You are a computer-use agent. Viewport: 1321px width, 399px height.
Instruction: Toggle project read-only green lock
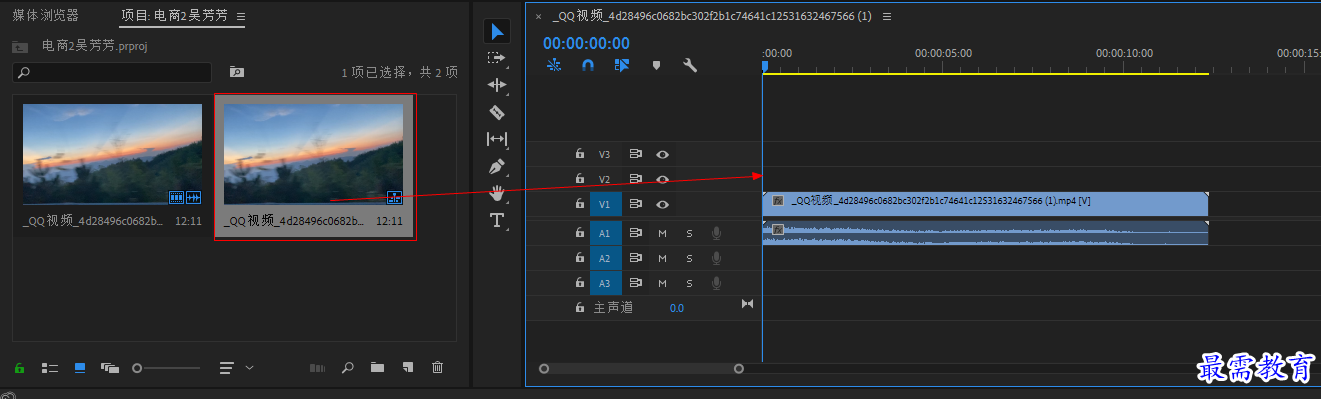click(x=19, y=368)
